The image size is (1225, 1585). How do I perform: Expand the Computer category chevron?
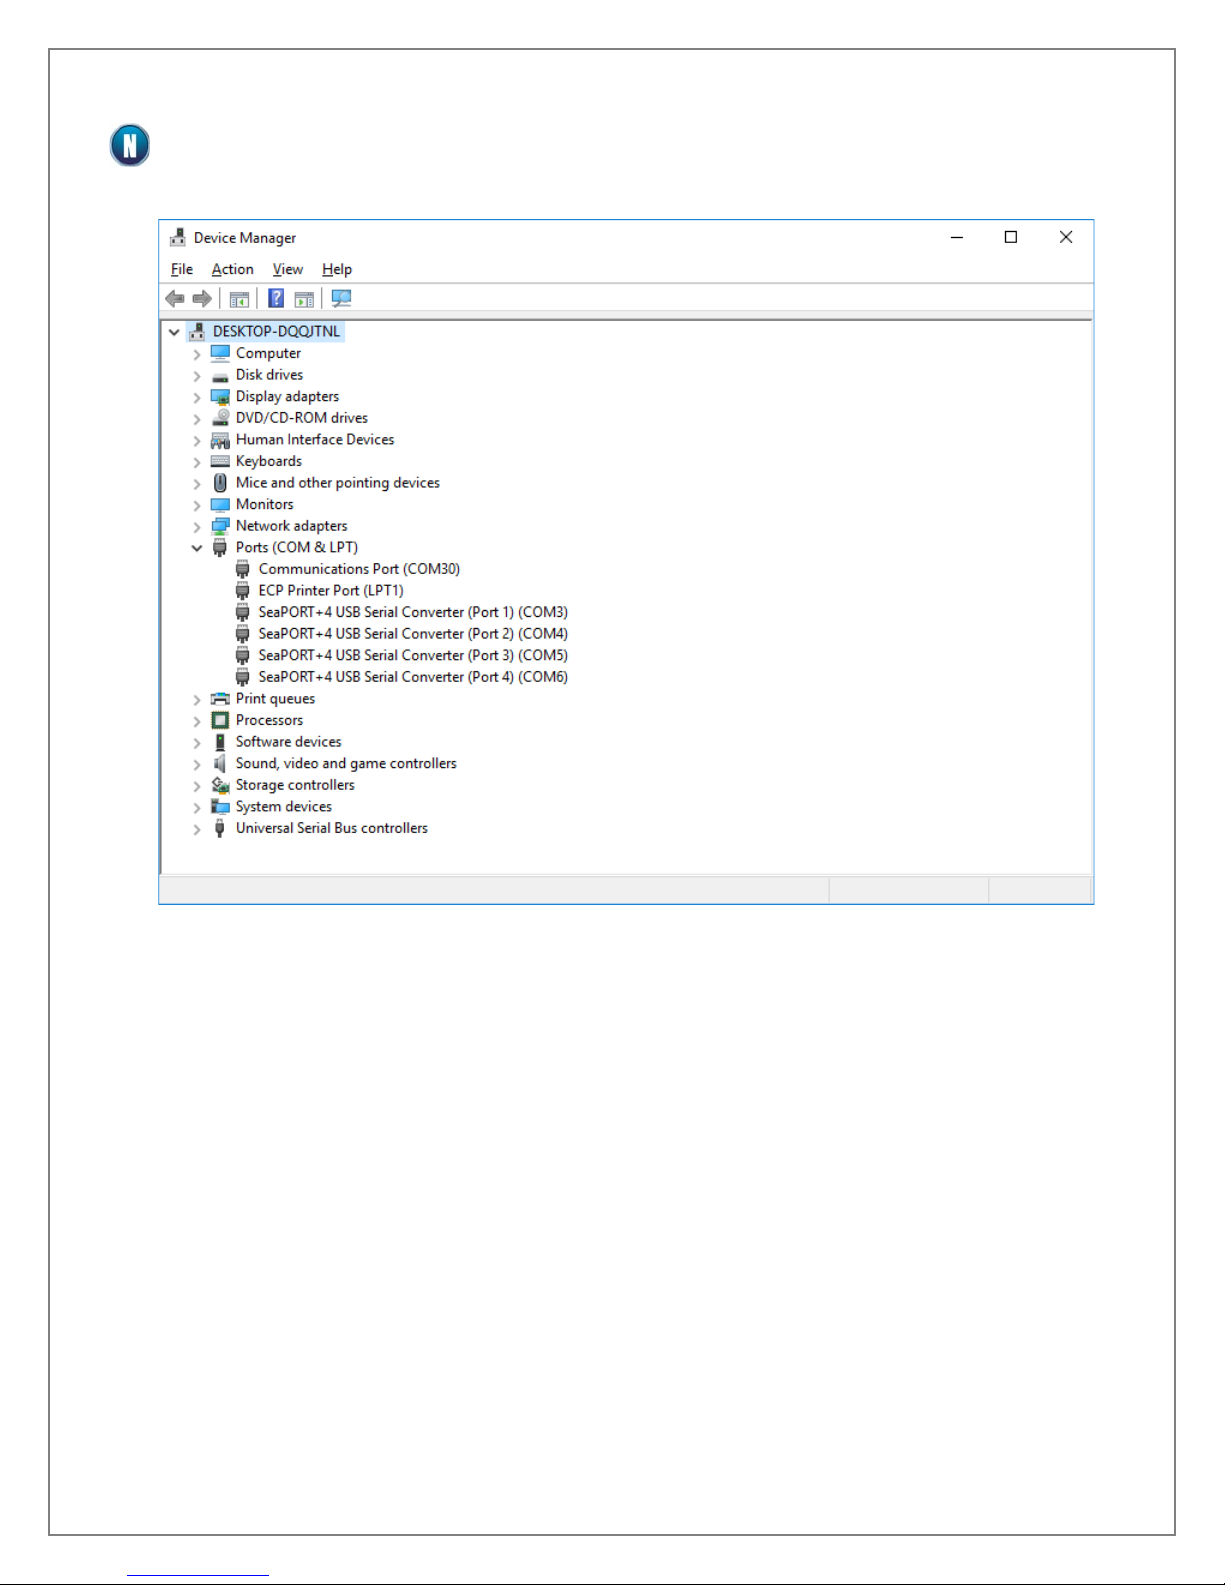[197, 354]
